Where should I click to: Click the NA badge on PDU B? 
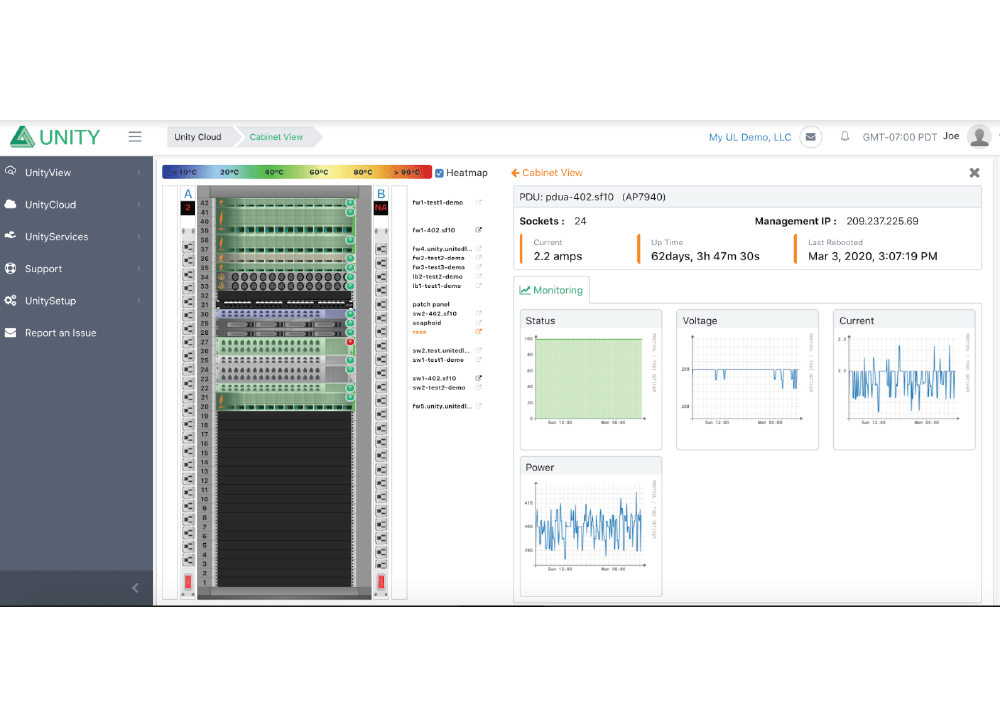pos(381,207)
